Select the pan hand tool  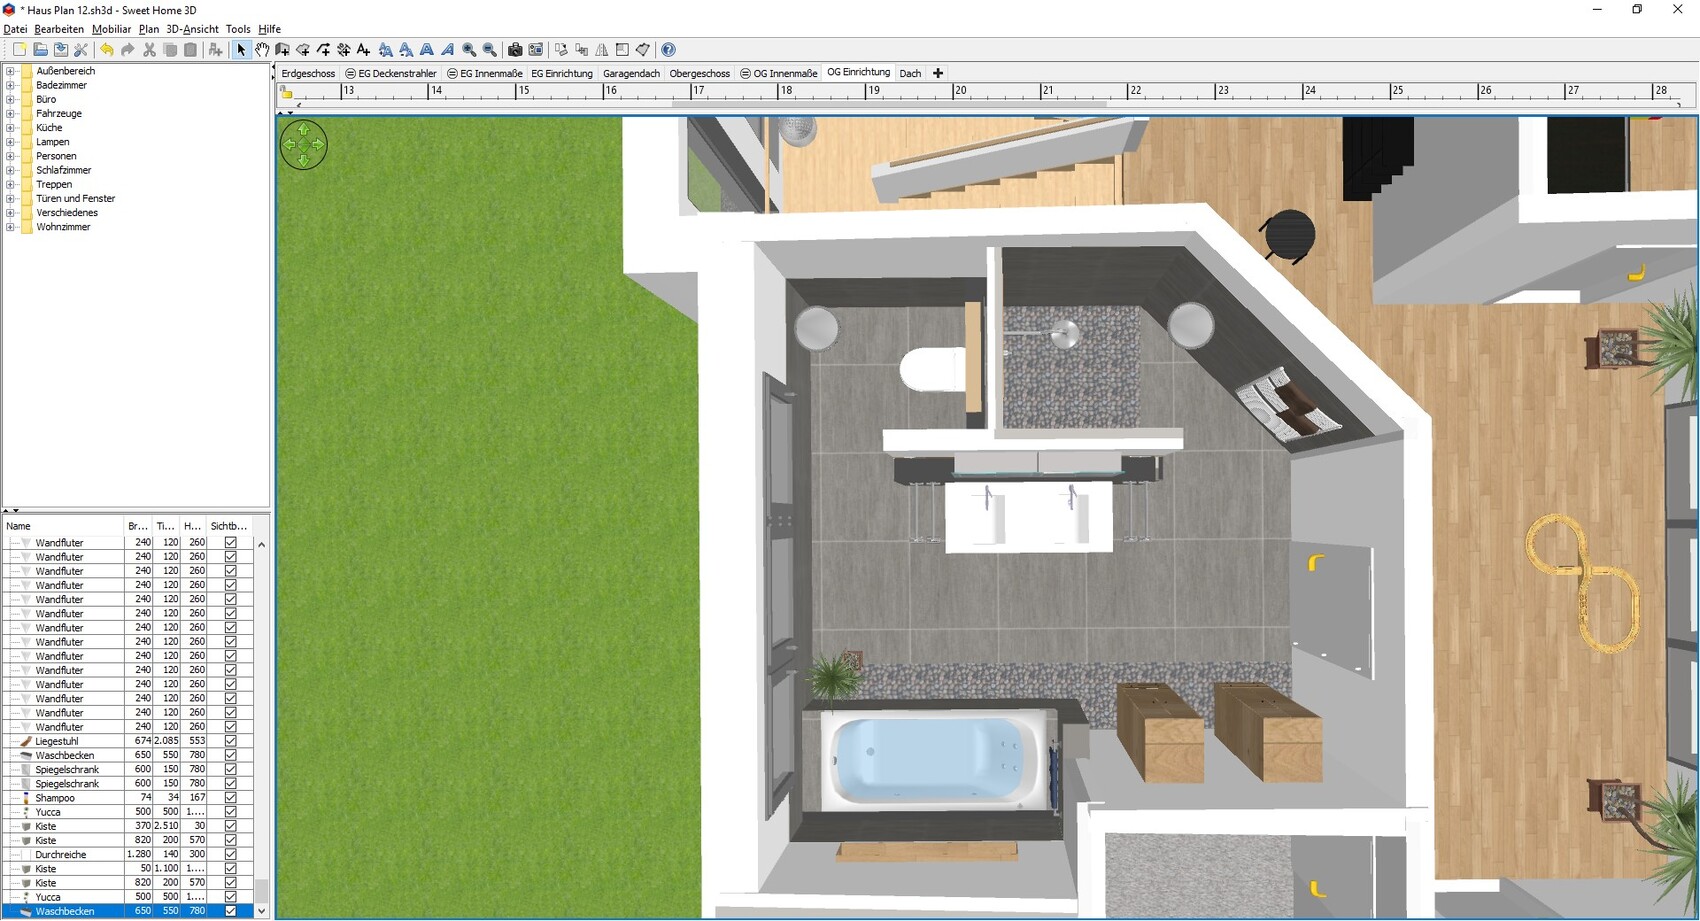262,50
